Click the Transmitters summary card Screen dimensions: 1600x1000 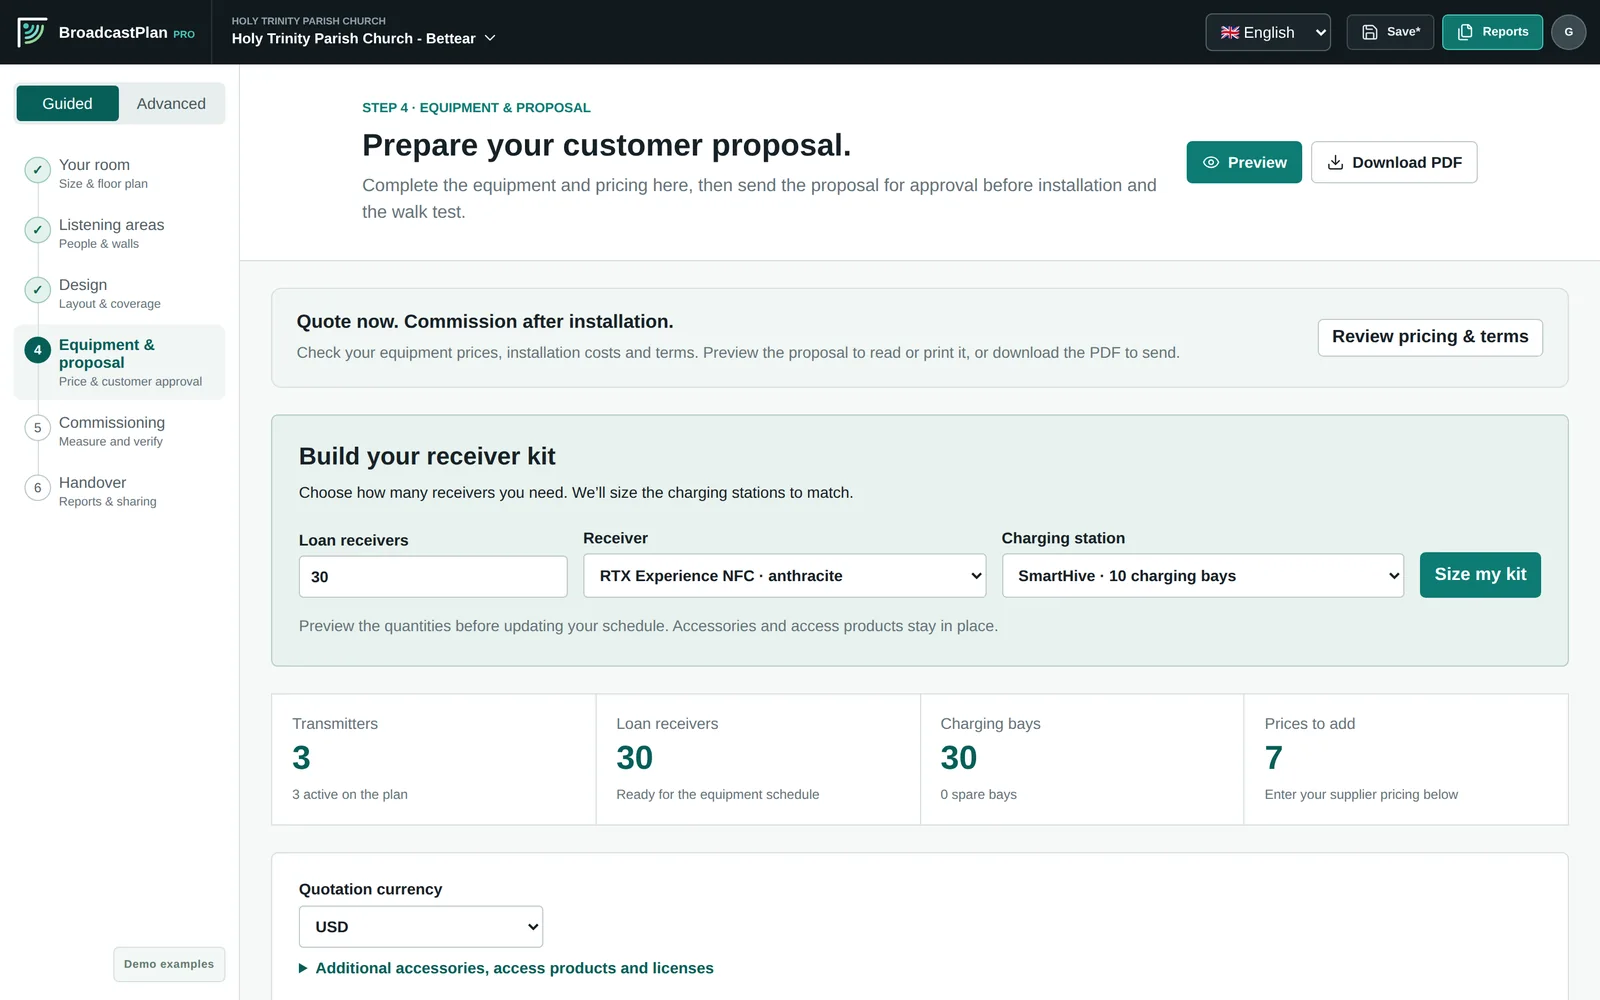click(434, 759)
